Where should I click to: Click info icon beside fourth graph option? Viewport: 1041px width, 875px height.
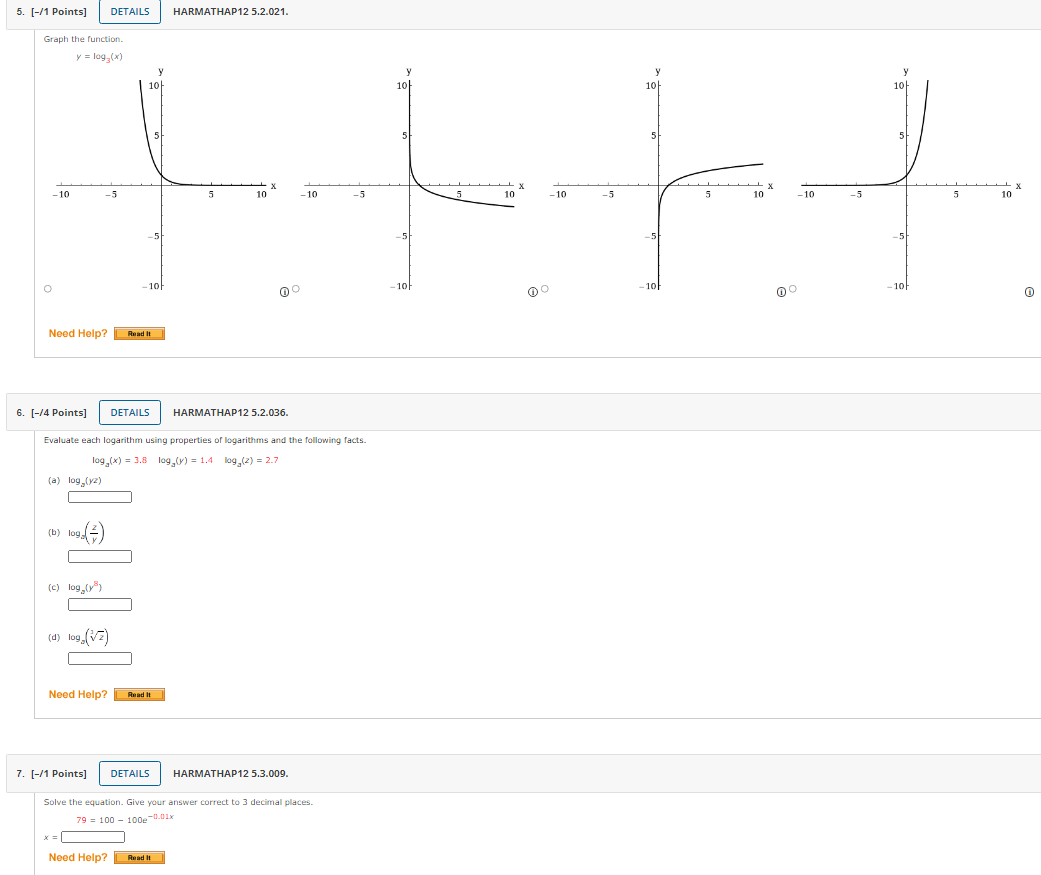(x=1029, y=291)
